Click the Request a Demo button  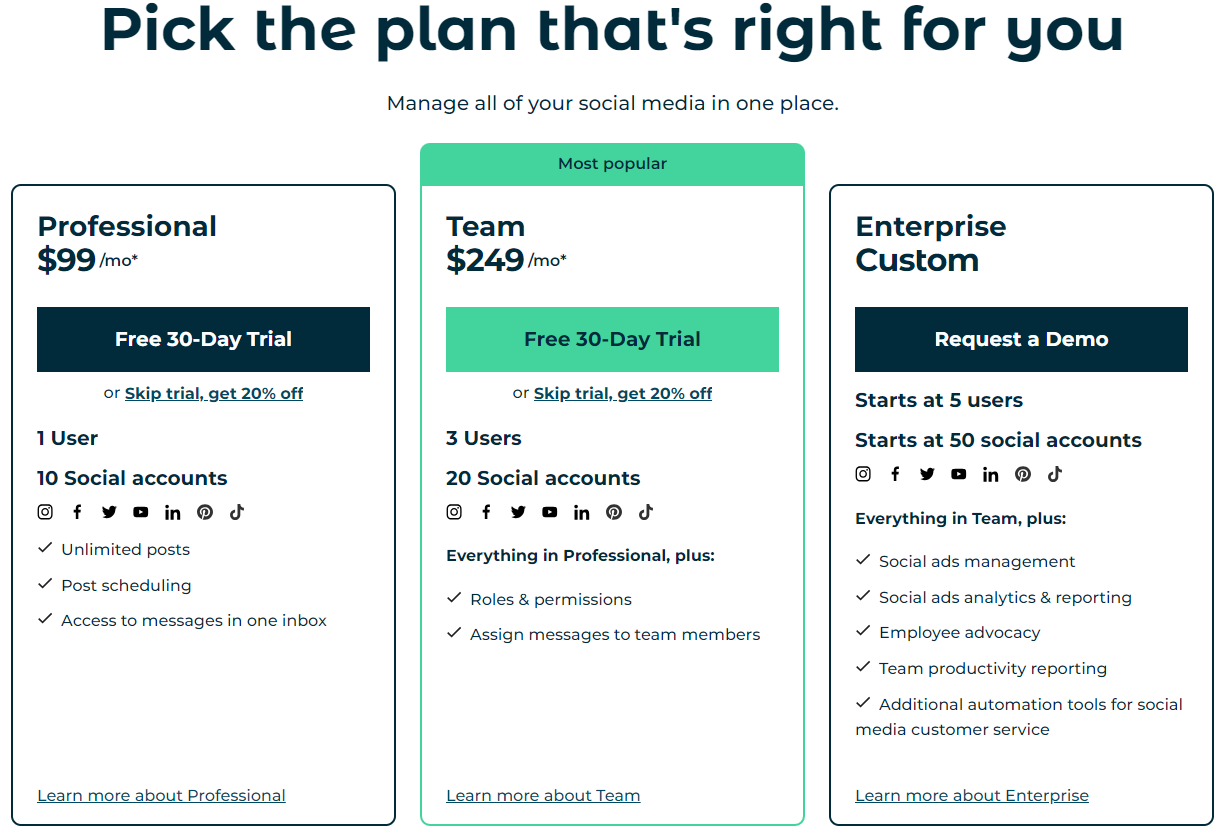(1021, 339)
